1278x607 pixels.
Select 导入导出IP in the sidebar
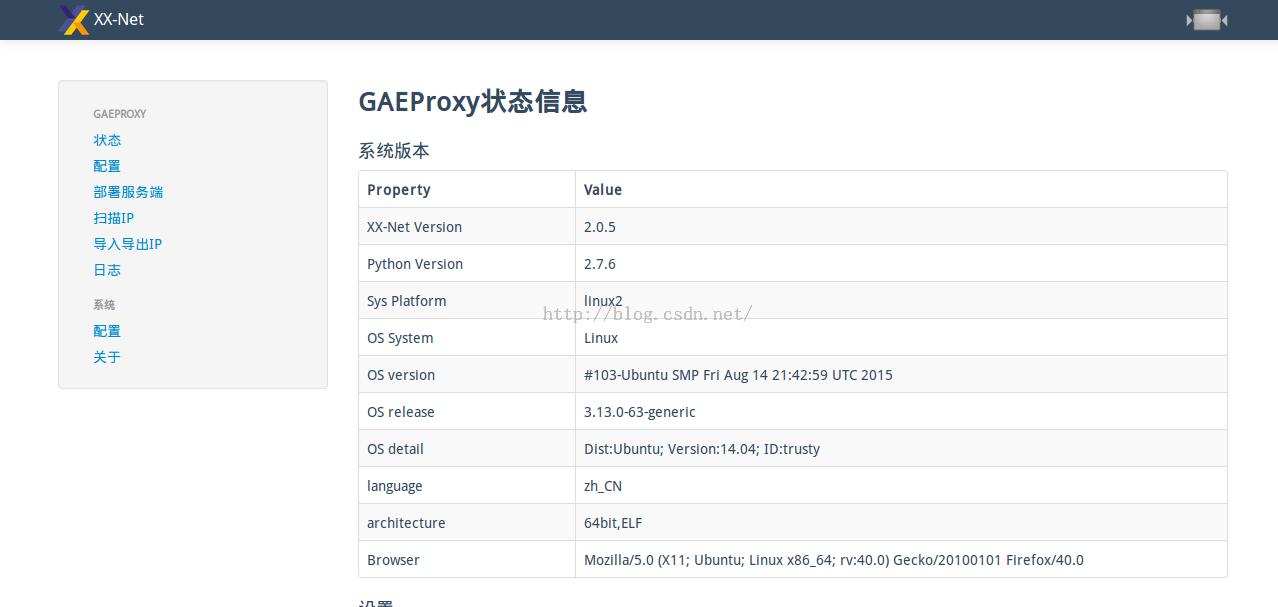tap(128, 244)
